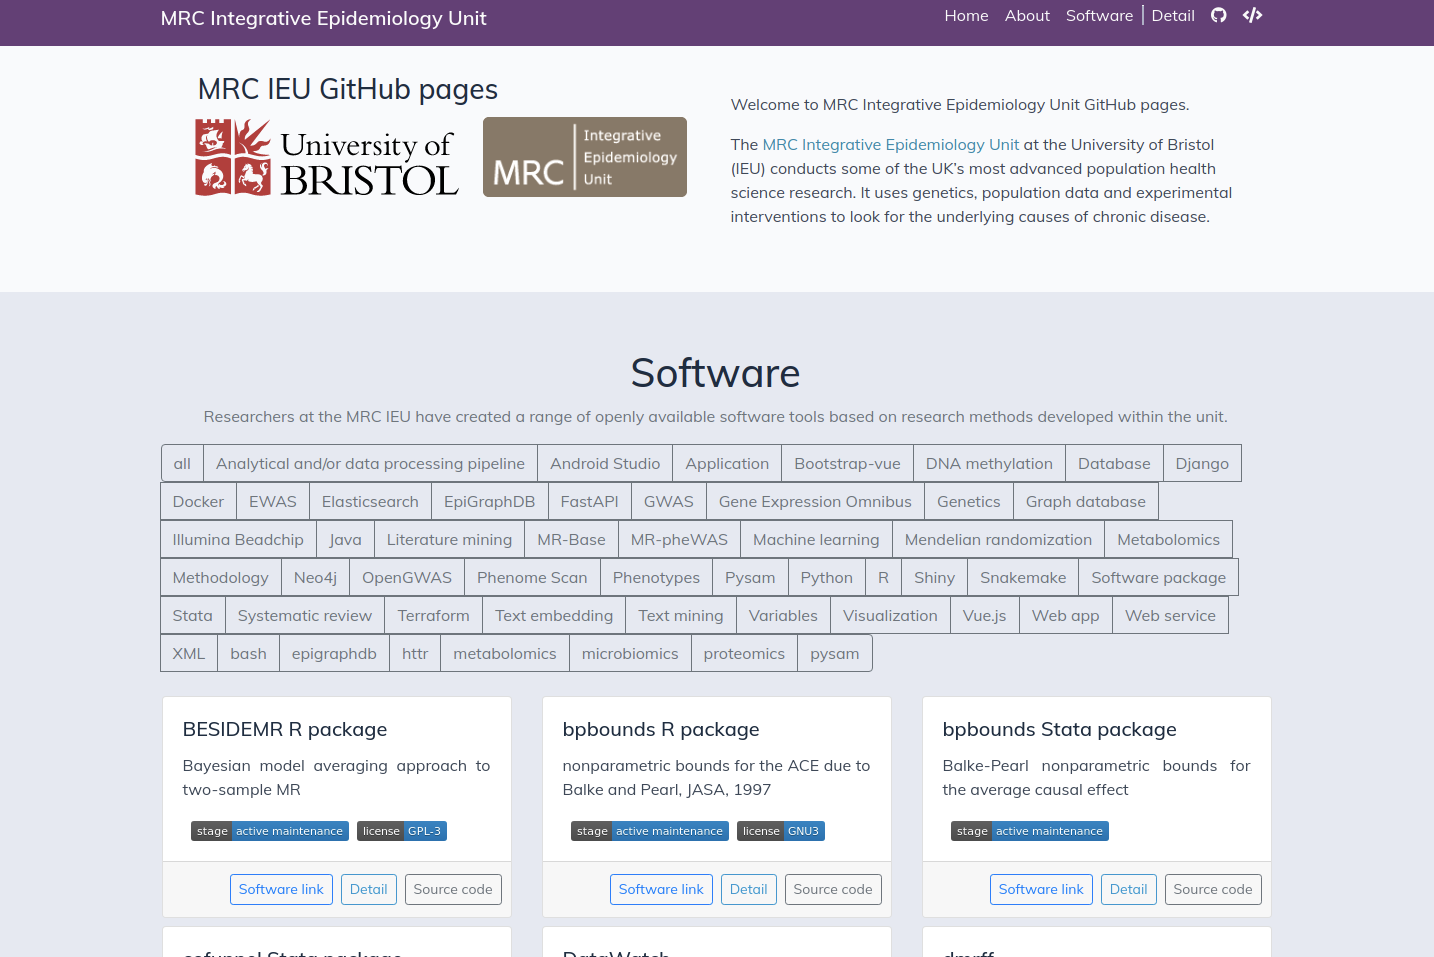Screen dimensions: 1434x957
Task: Select the Java filter tag
Action: click(x=345, y=539)
